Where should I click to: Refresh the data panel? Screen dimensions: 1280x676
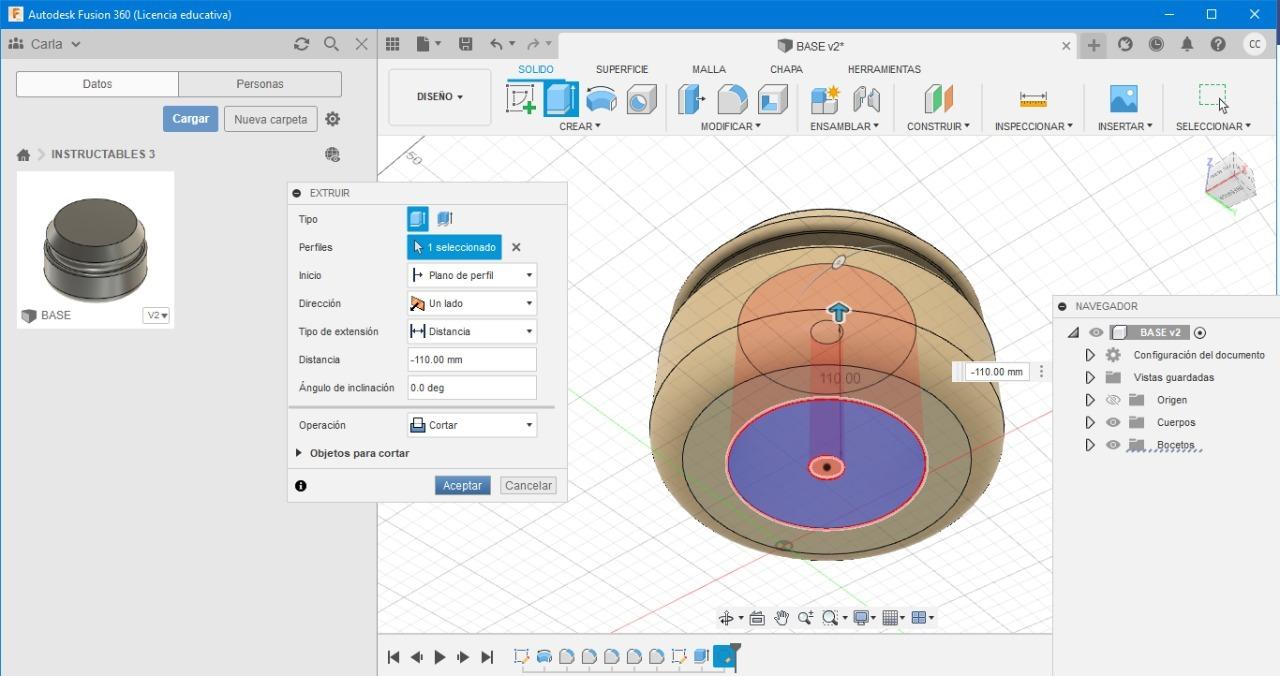point(301,44)
